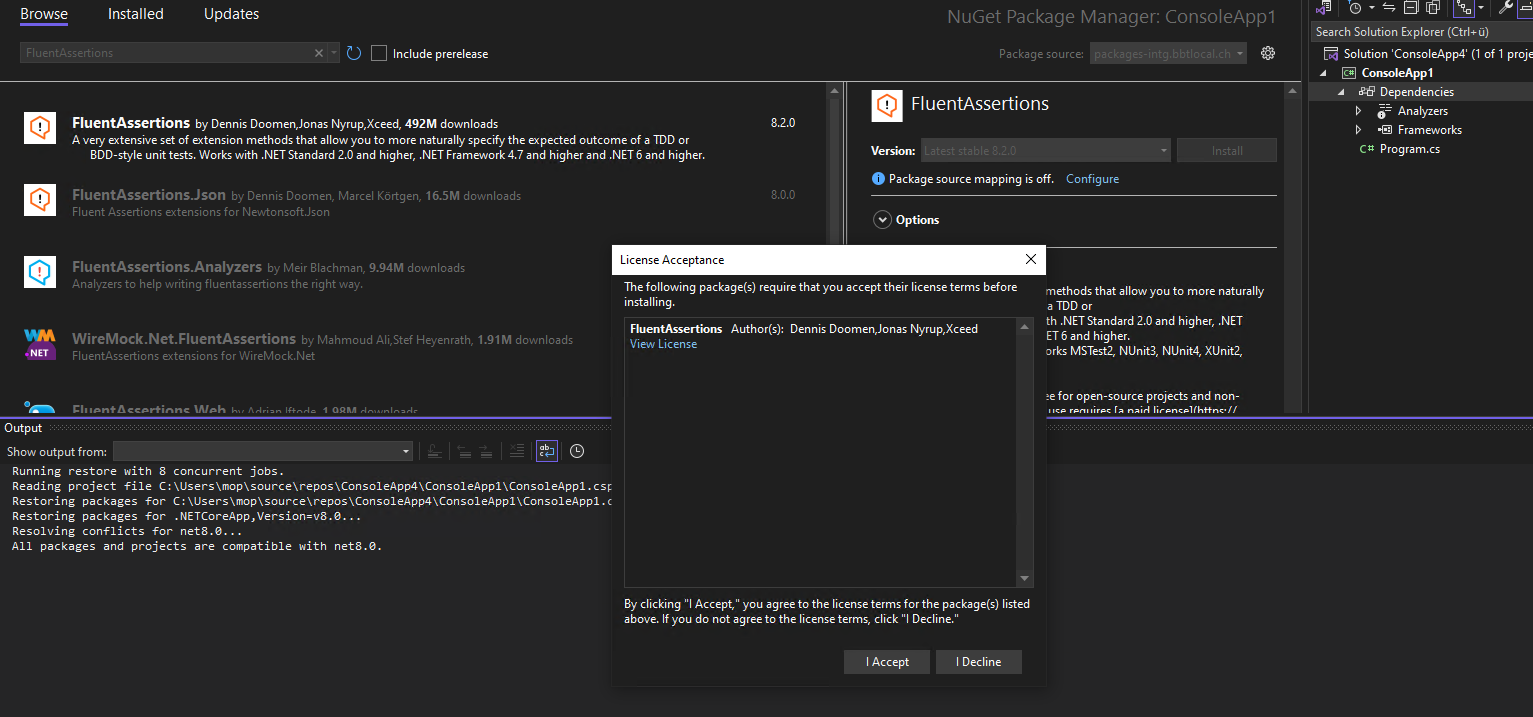This screenshot has height=717, width=1533.
Task: Expand Frameworks node arrow
Action: 1358,130
